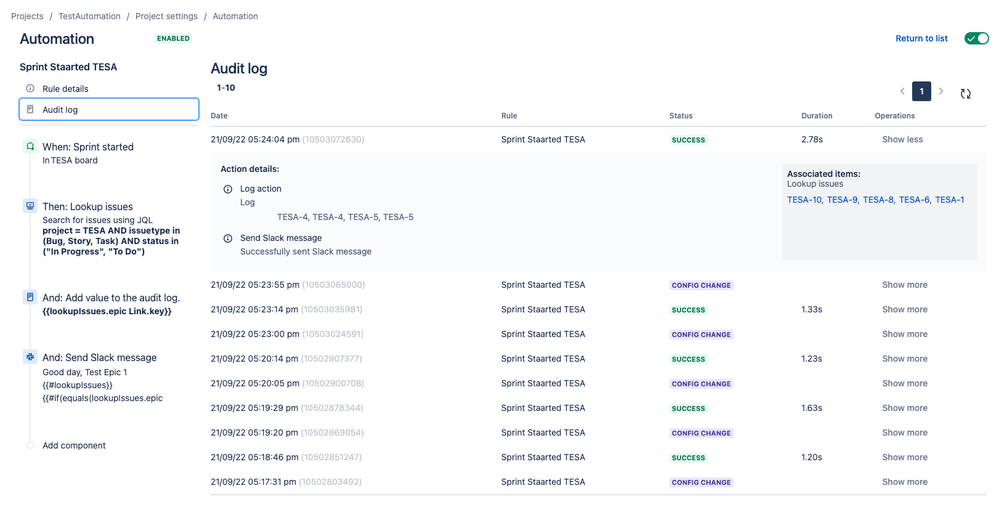
Task: Click the Rule column header
Action: click(x=509, y=116)
